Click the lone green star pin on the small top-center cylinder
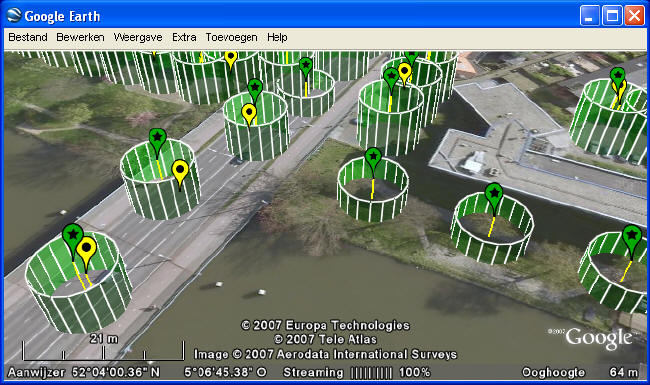Screen dimensions: 650x385 click(306, 66)
